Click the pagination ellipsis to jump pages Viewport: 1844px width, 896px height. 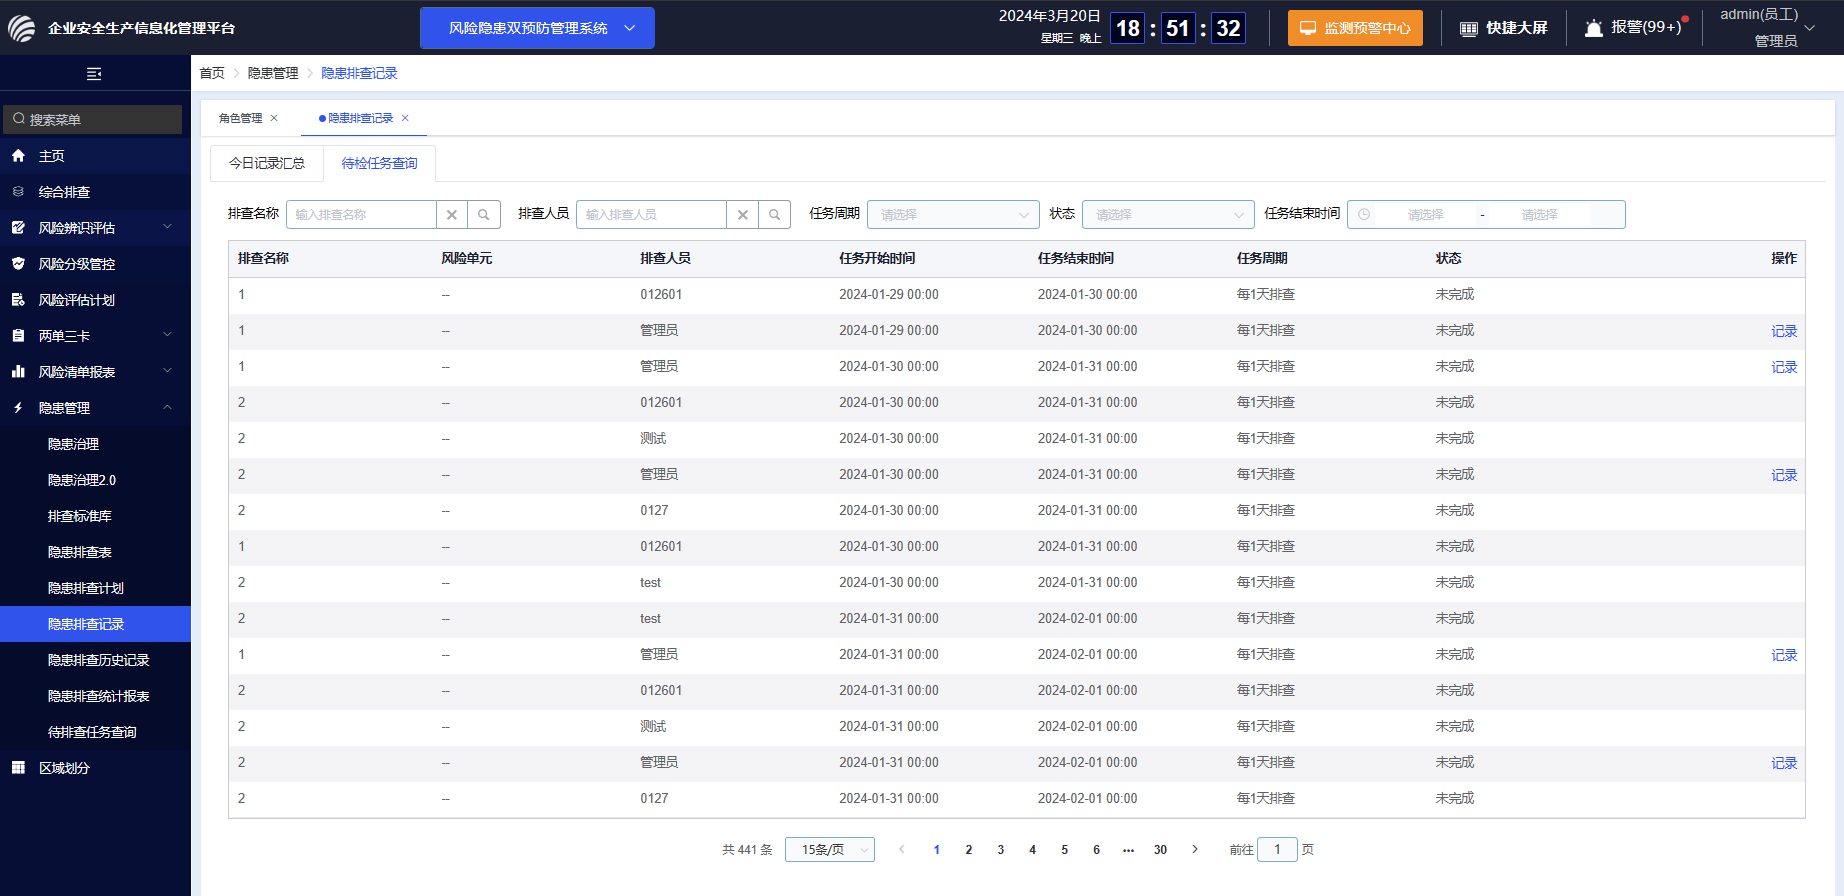coord(1128,850)
